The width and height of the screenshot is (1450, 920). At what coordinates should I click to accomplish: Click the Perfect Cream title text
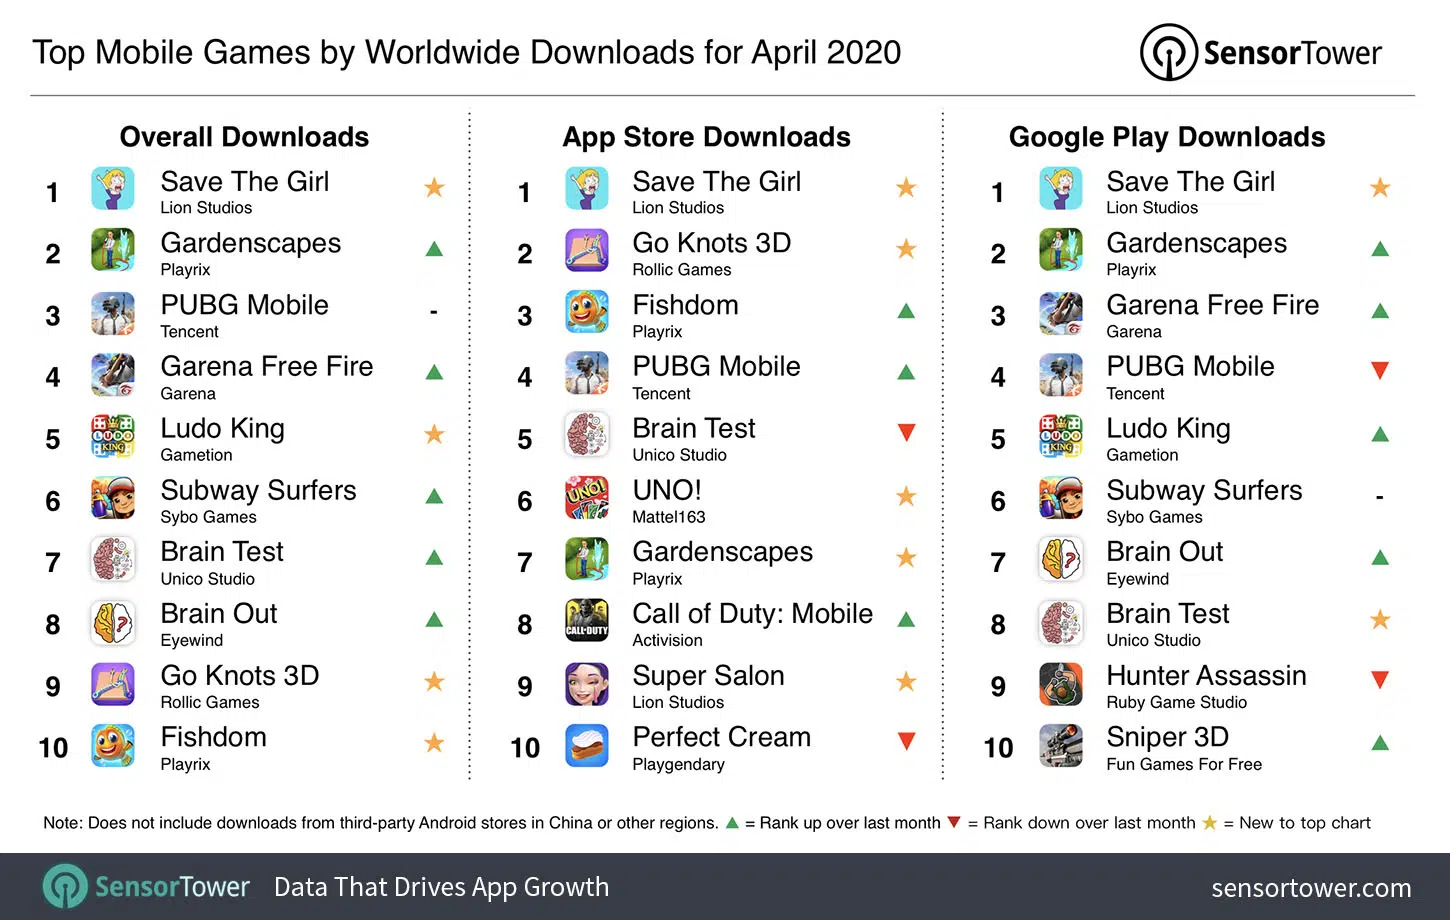pyautogui.click(x=722, y=737)
